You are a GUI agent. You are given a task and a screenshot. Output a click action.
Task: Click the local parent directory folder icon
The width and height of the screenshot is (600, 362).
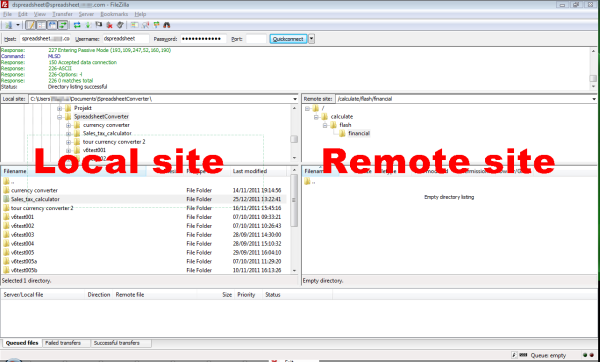coord(6,181)
